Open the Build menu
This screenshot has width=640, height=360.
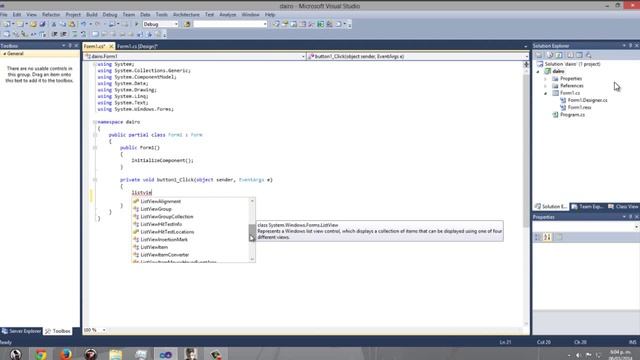pyautogui.click(x=92, y=14)
